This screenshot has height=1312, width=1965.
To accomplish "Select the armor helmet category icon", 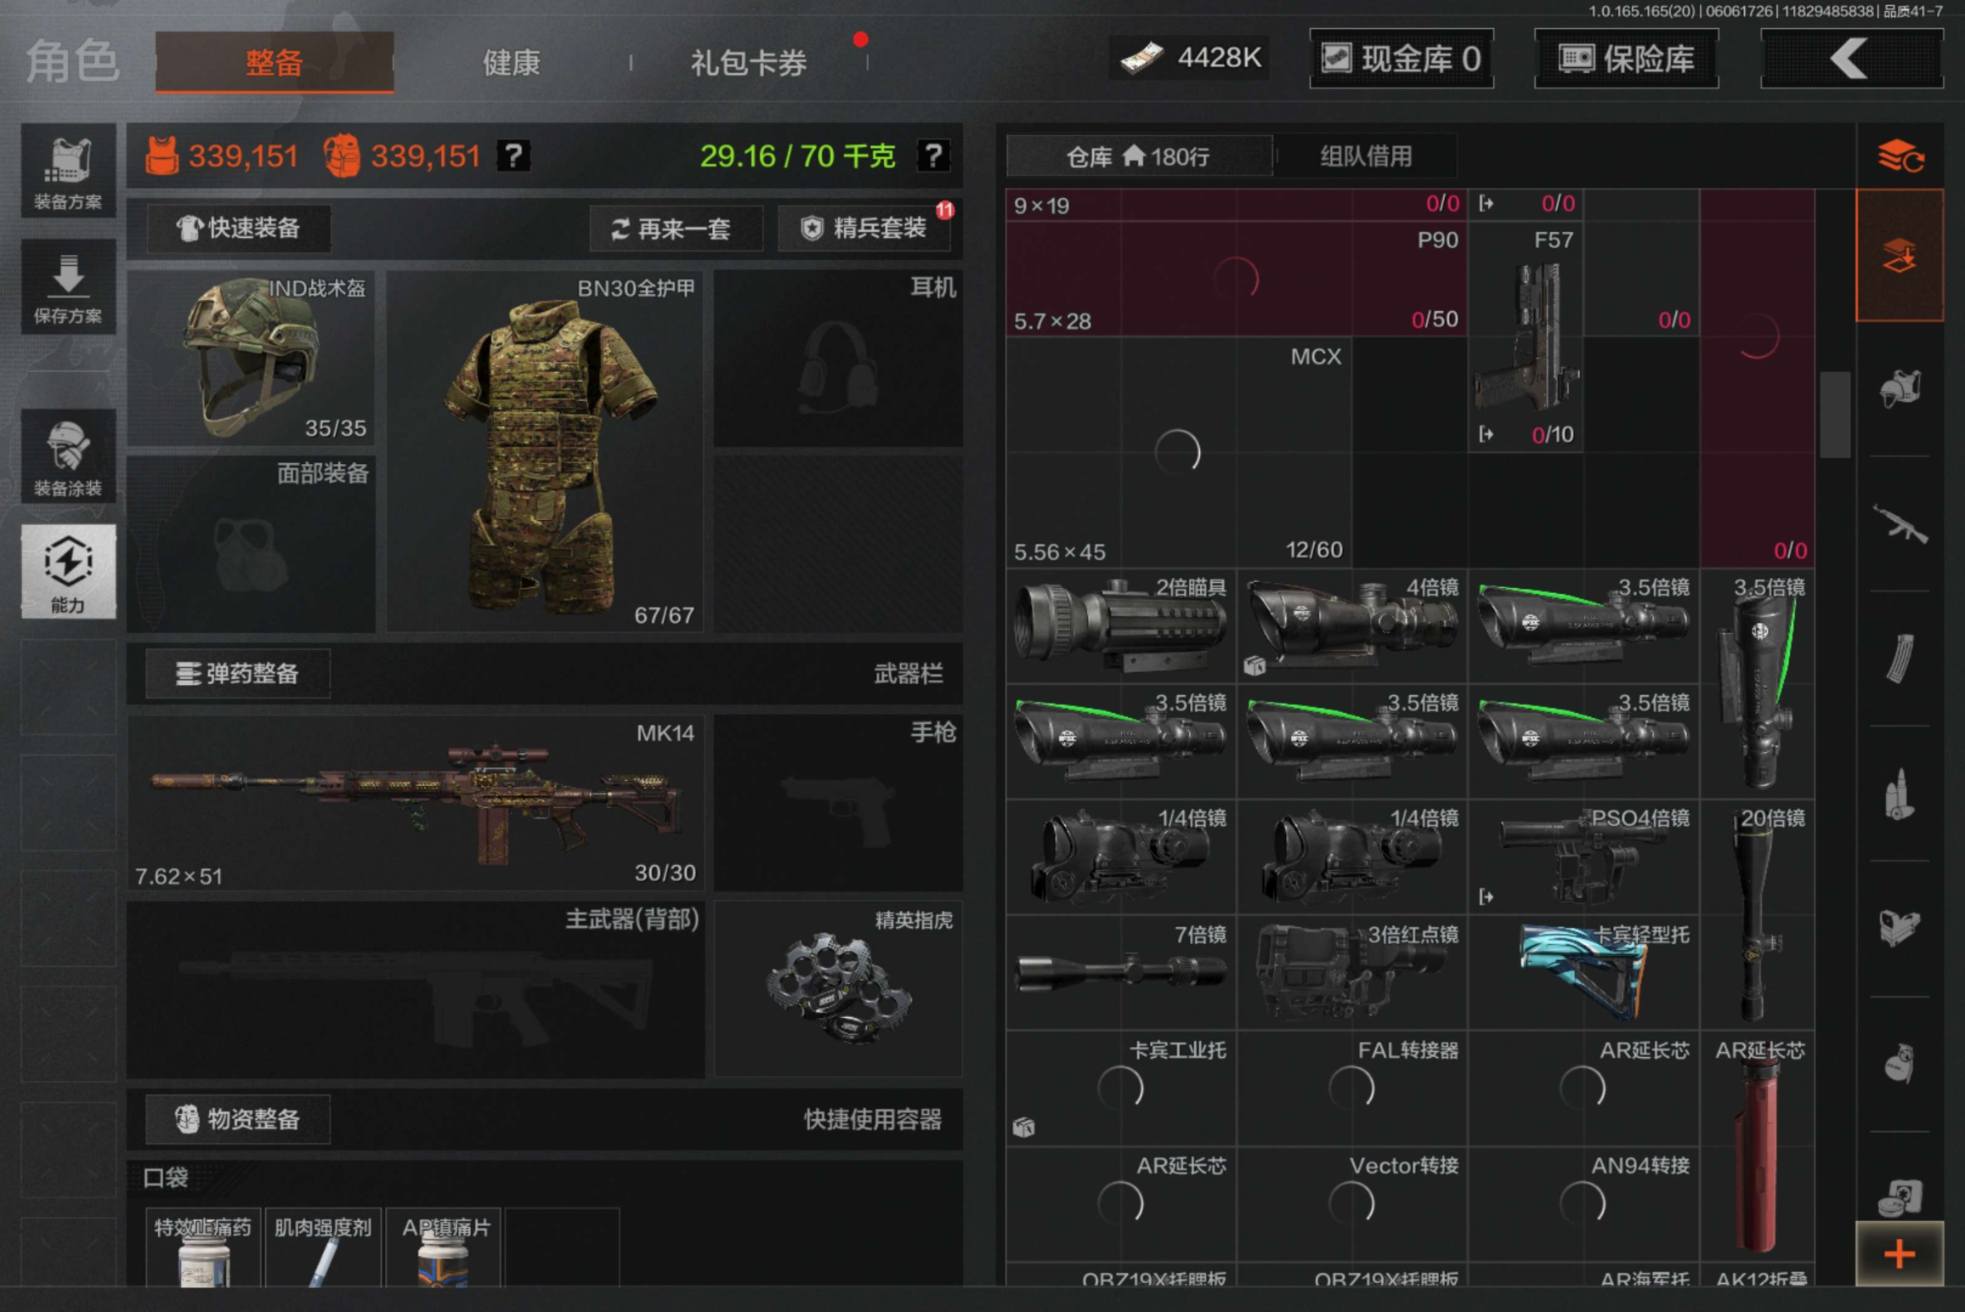I will point(1900,388).
